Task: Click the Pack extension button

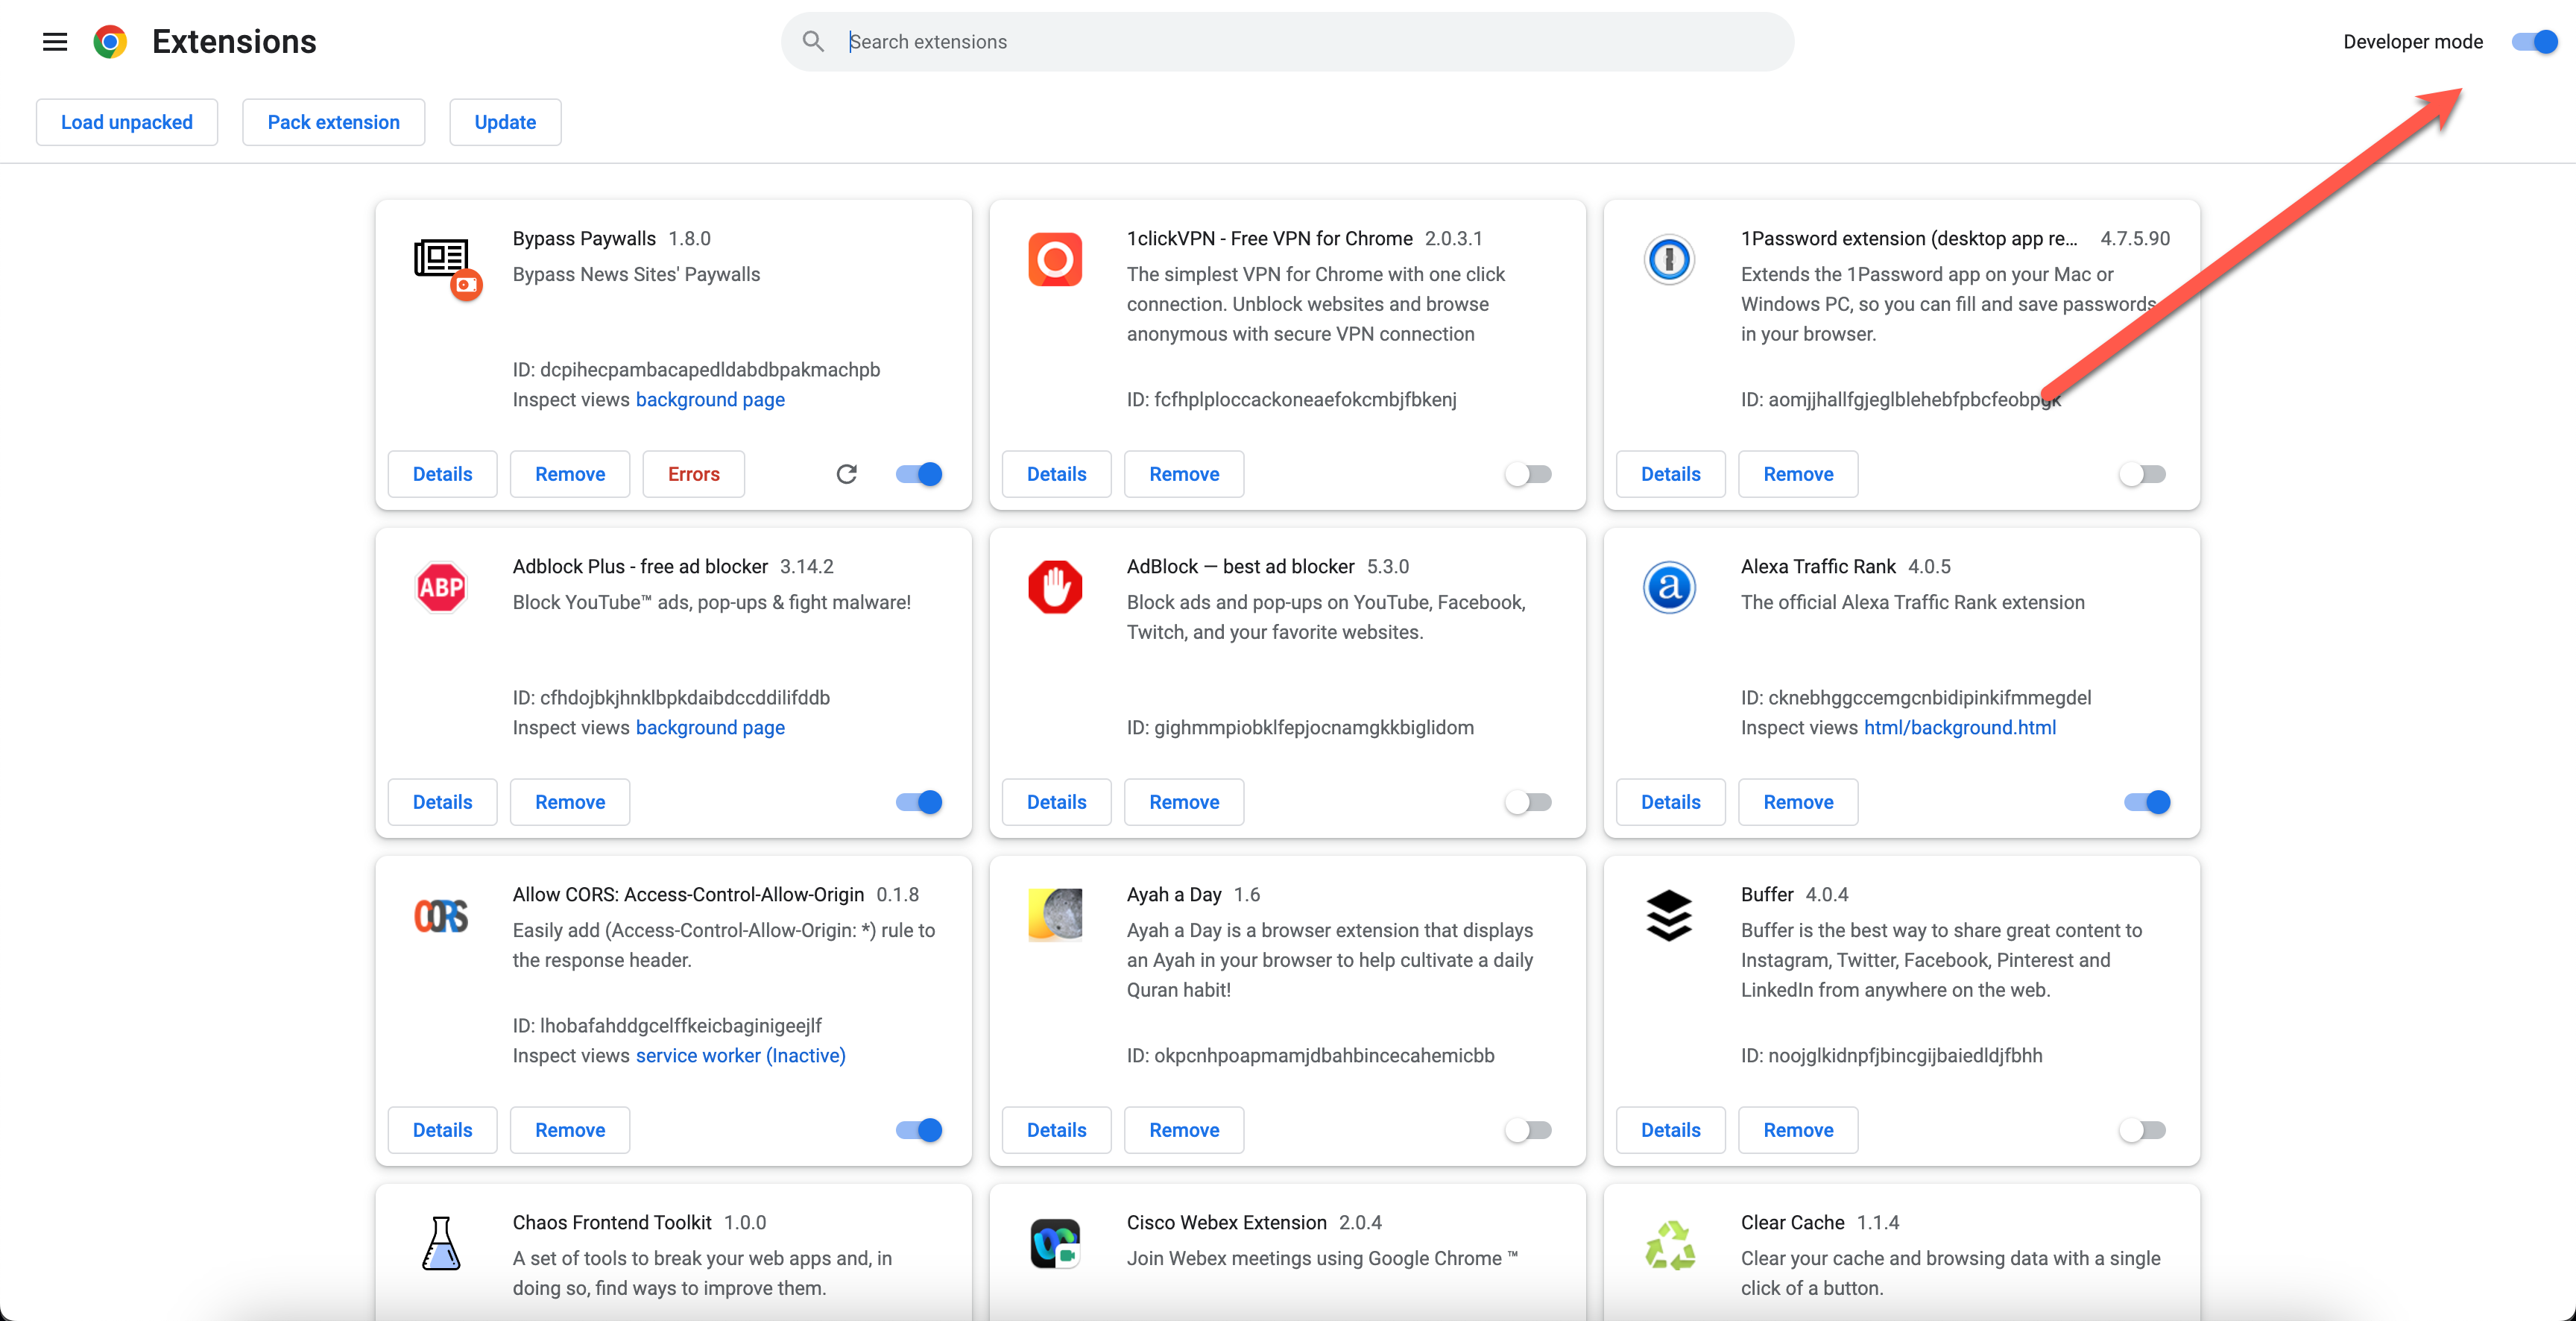Action: [x=333, y=122]
